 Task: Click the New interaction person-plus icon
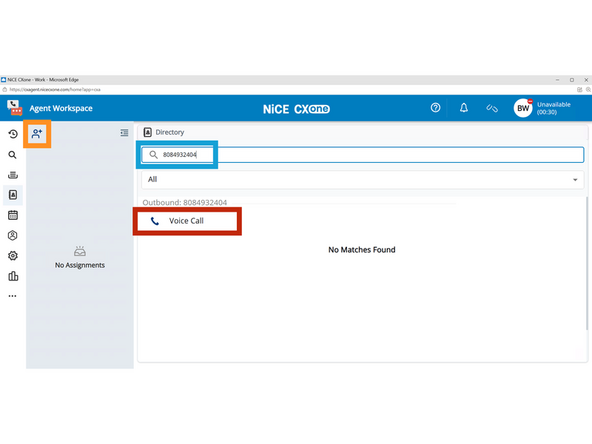(37, 134)
